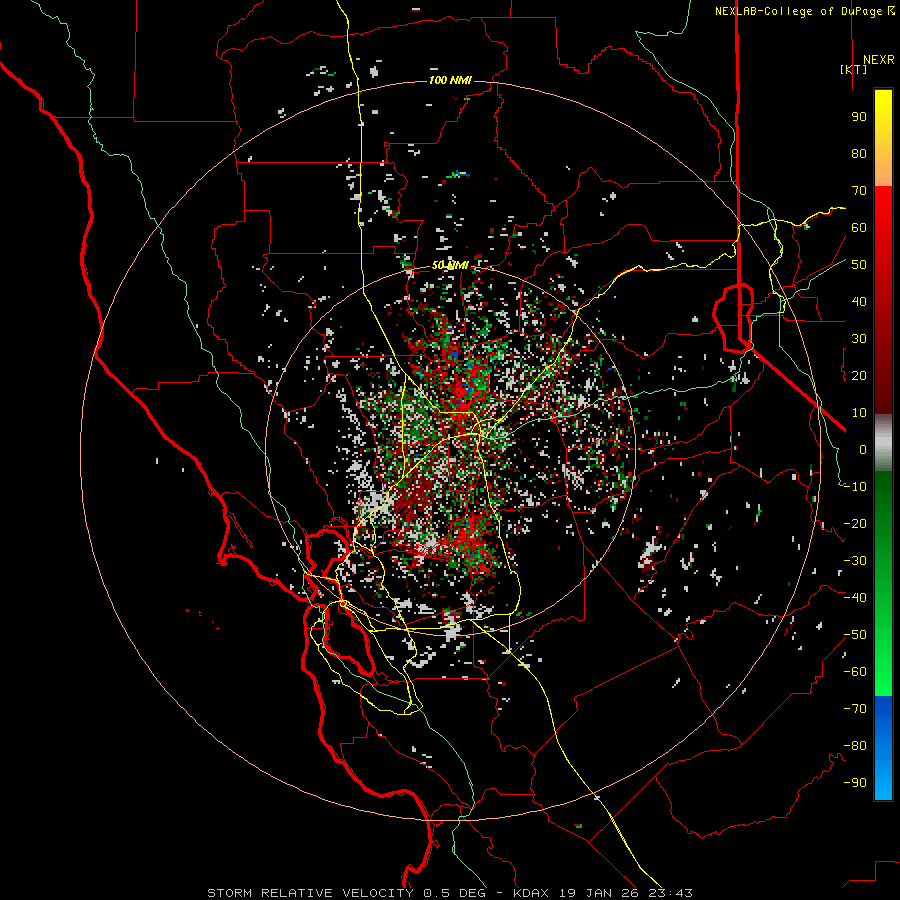Screen dimensions: 900x900
Task: Select the positive 80 scale value
Action: pyautogui.click(x=859, y=154)
